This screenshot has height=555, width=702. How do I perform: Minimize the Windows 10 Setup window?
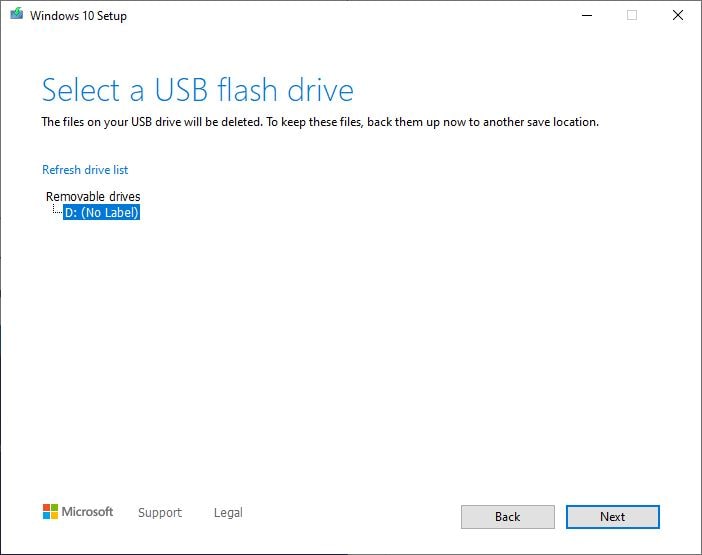click(585, 16)
